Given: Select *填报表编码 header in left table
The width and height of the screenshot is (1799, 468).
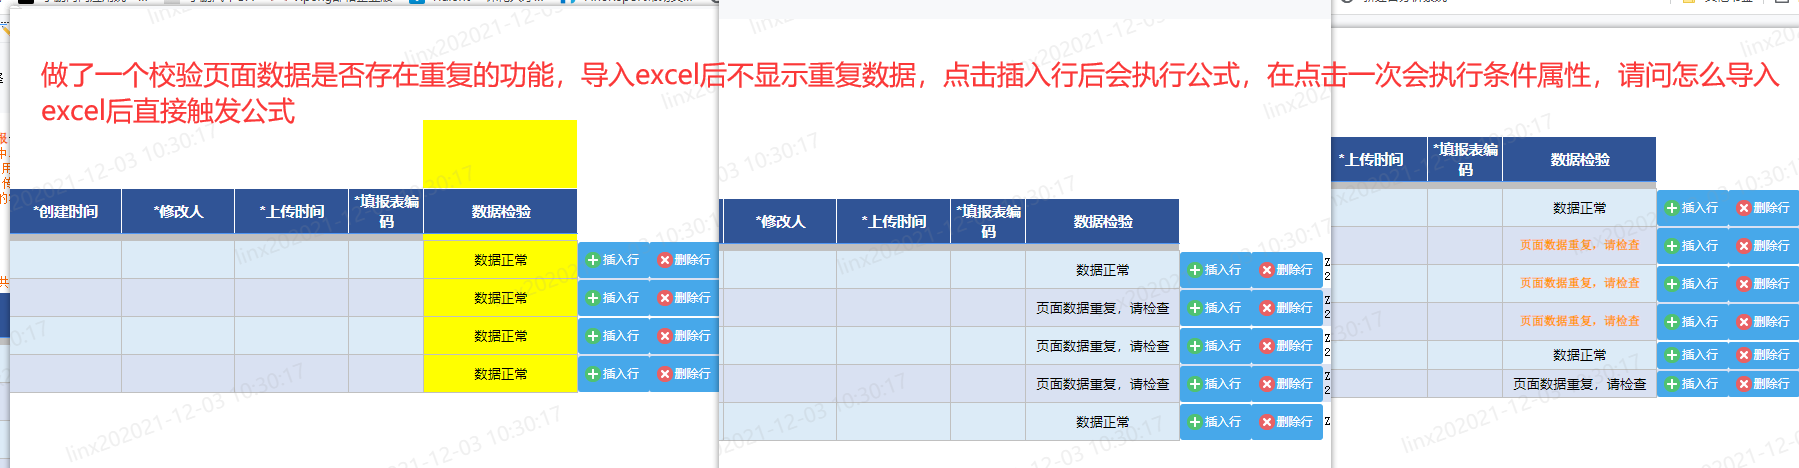Looking at the screenshot, I should 386,212.
